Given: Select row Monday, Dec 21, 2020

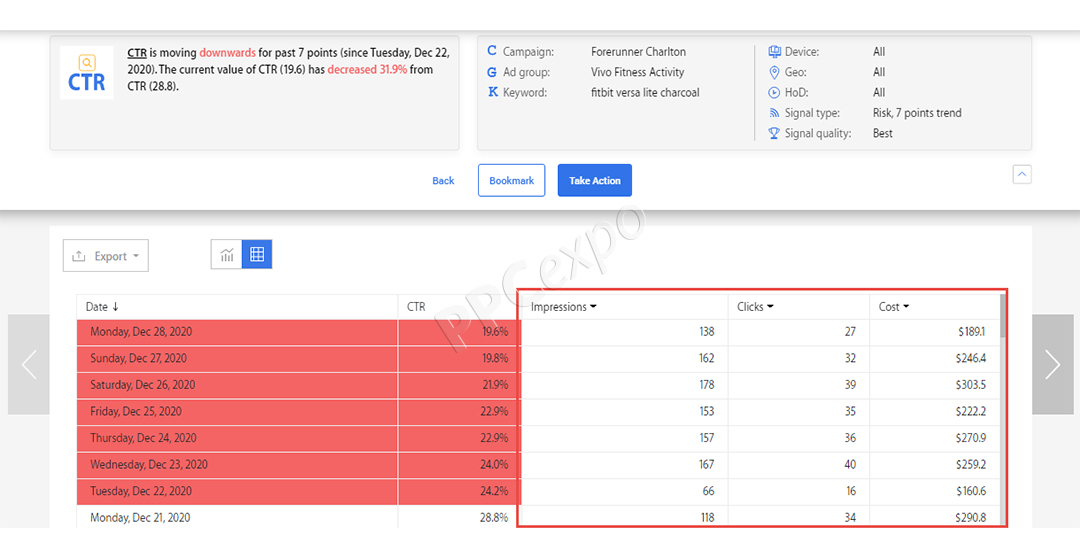Looking at the screenshot, I should (x=537, y=517).
